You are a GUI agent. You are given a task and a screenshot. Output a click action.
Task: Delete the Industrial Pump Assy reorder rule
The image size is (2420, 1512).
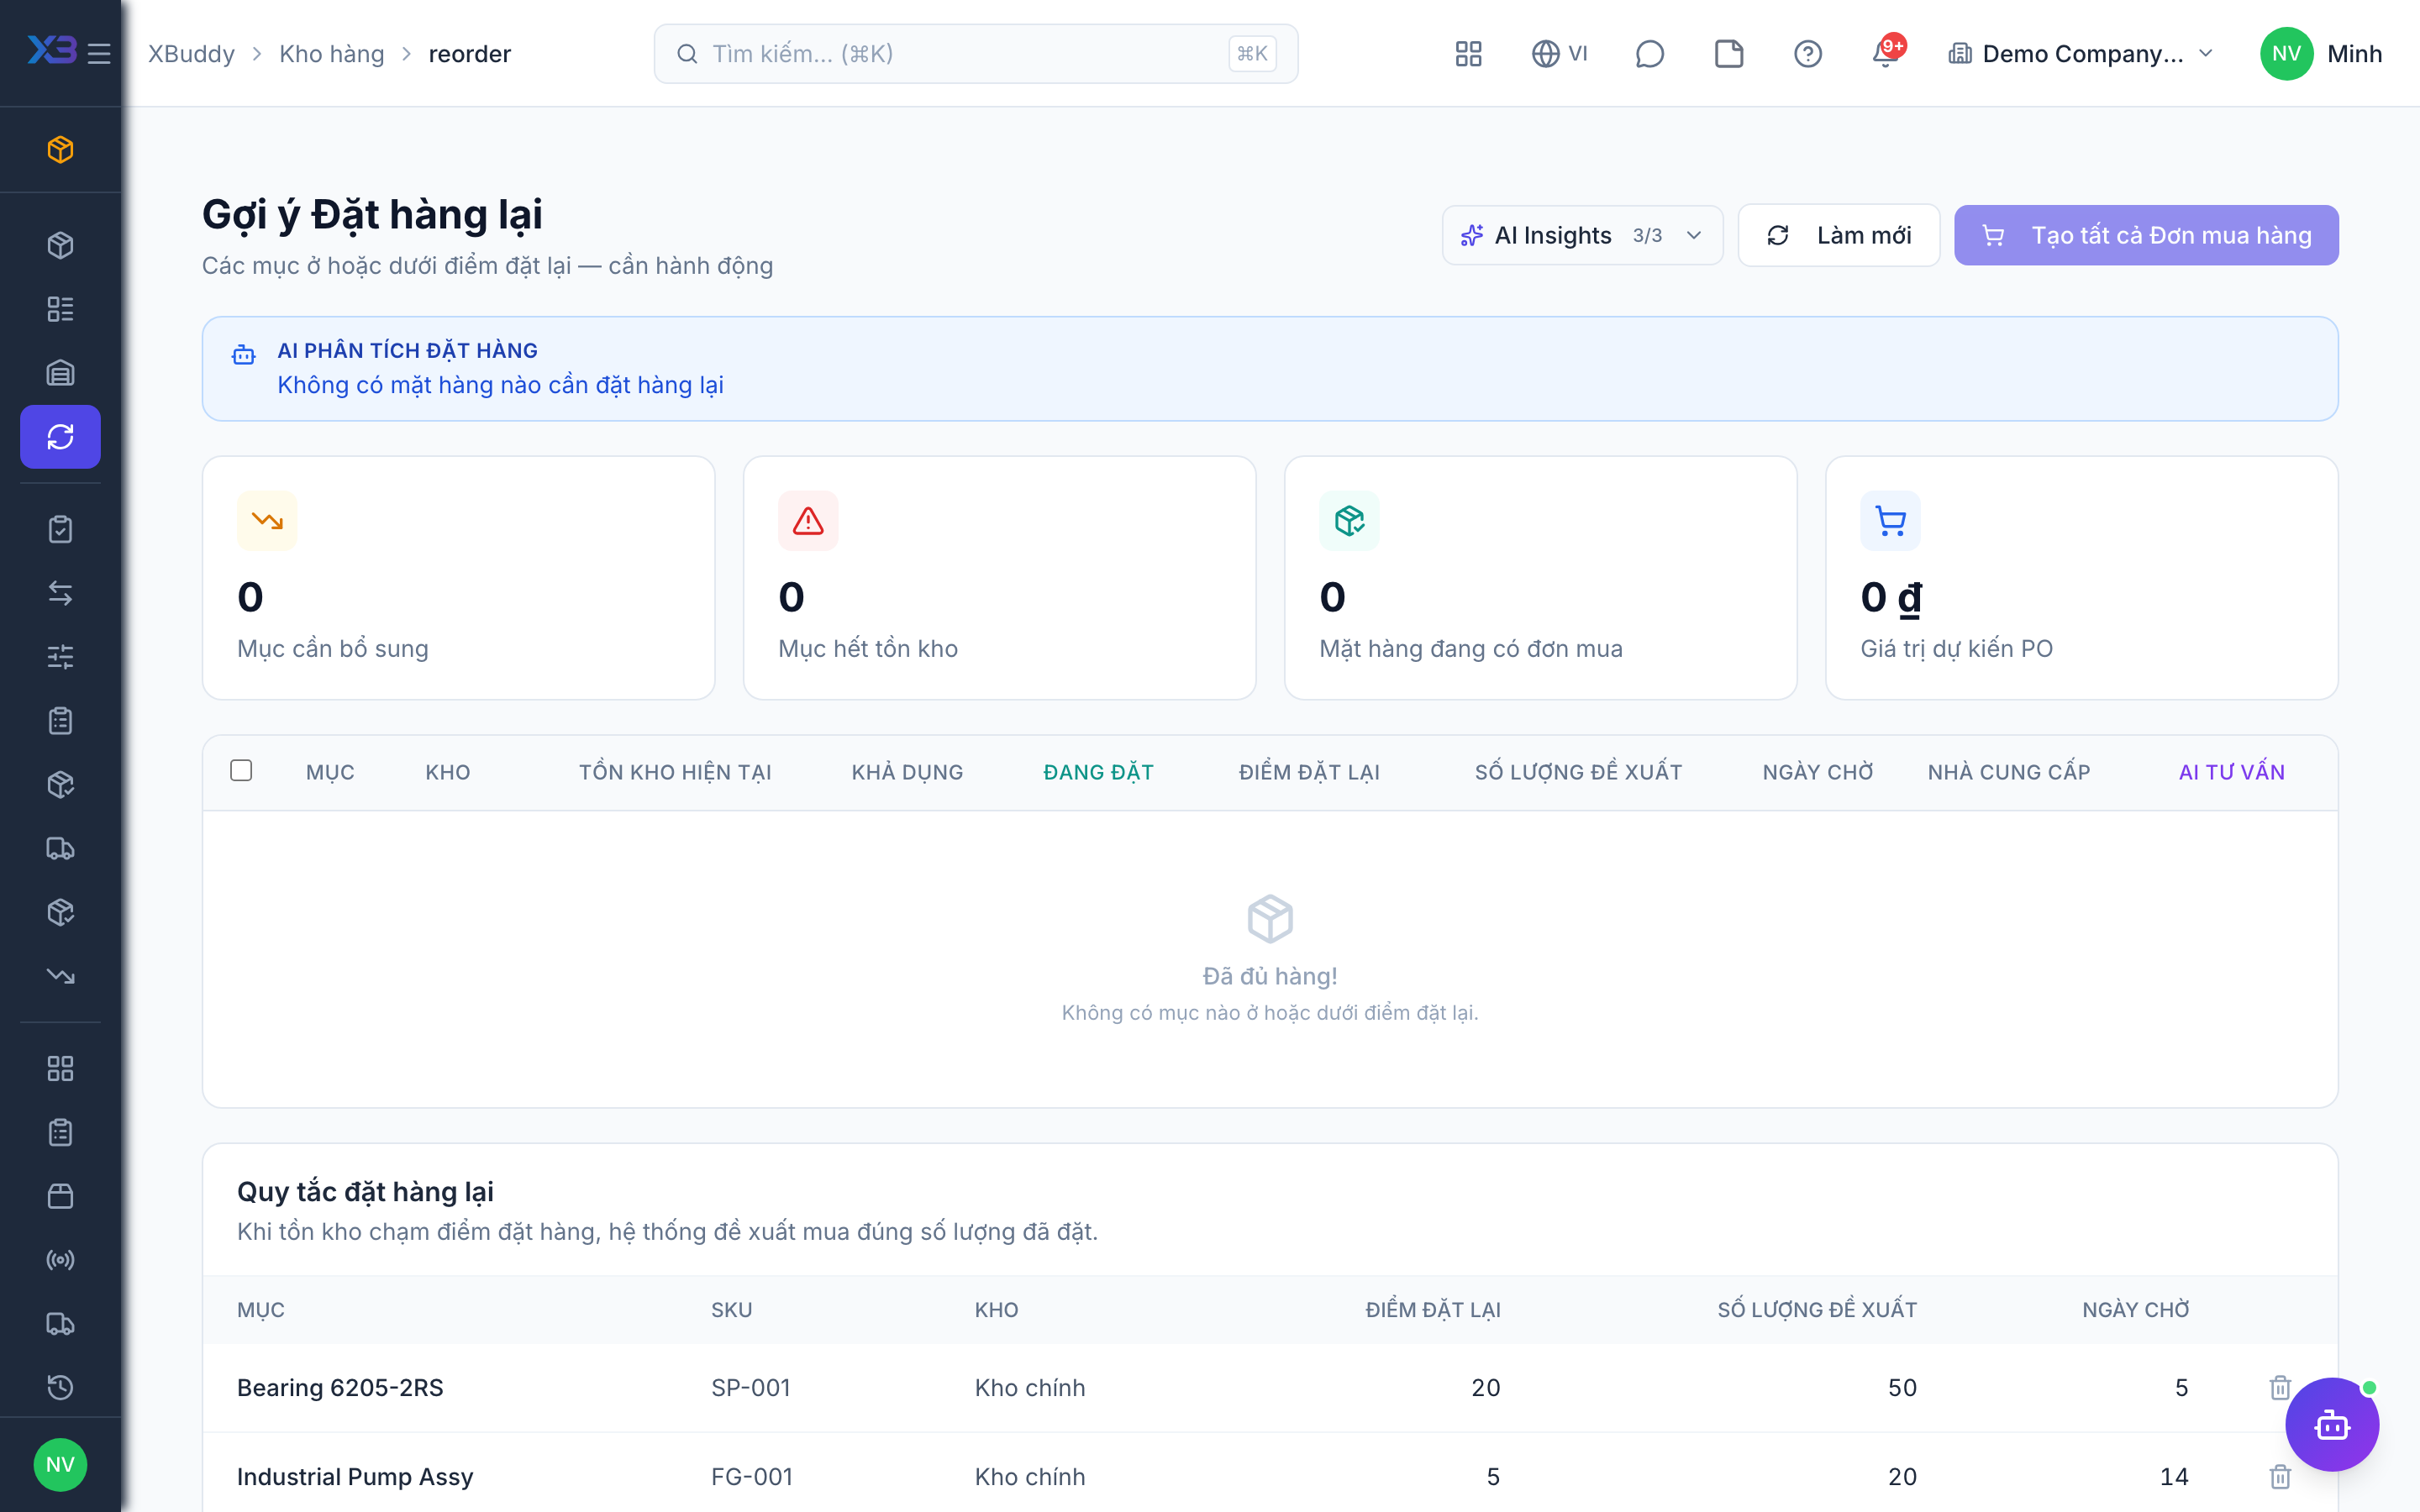point(2280,1476)
